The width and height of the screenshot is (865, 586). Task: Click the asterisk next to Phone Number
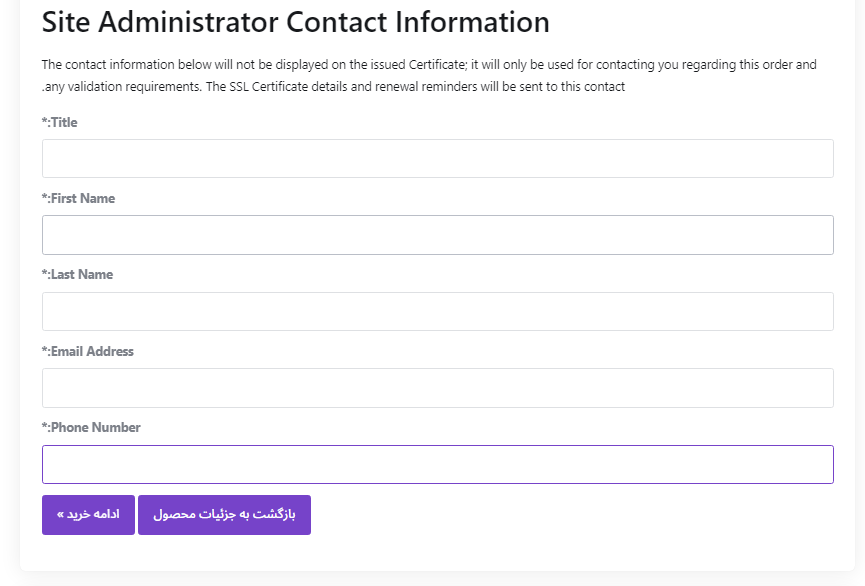[x=42, y=427]
